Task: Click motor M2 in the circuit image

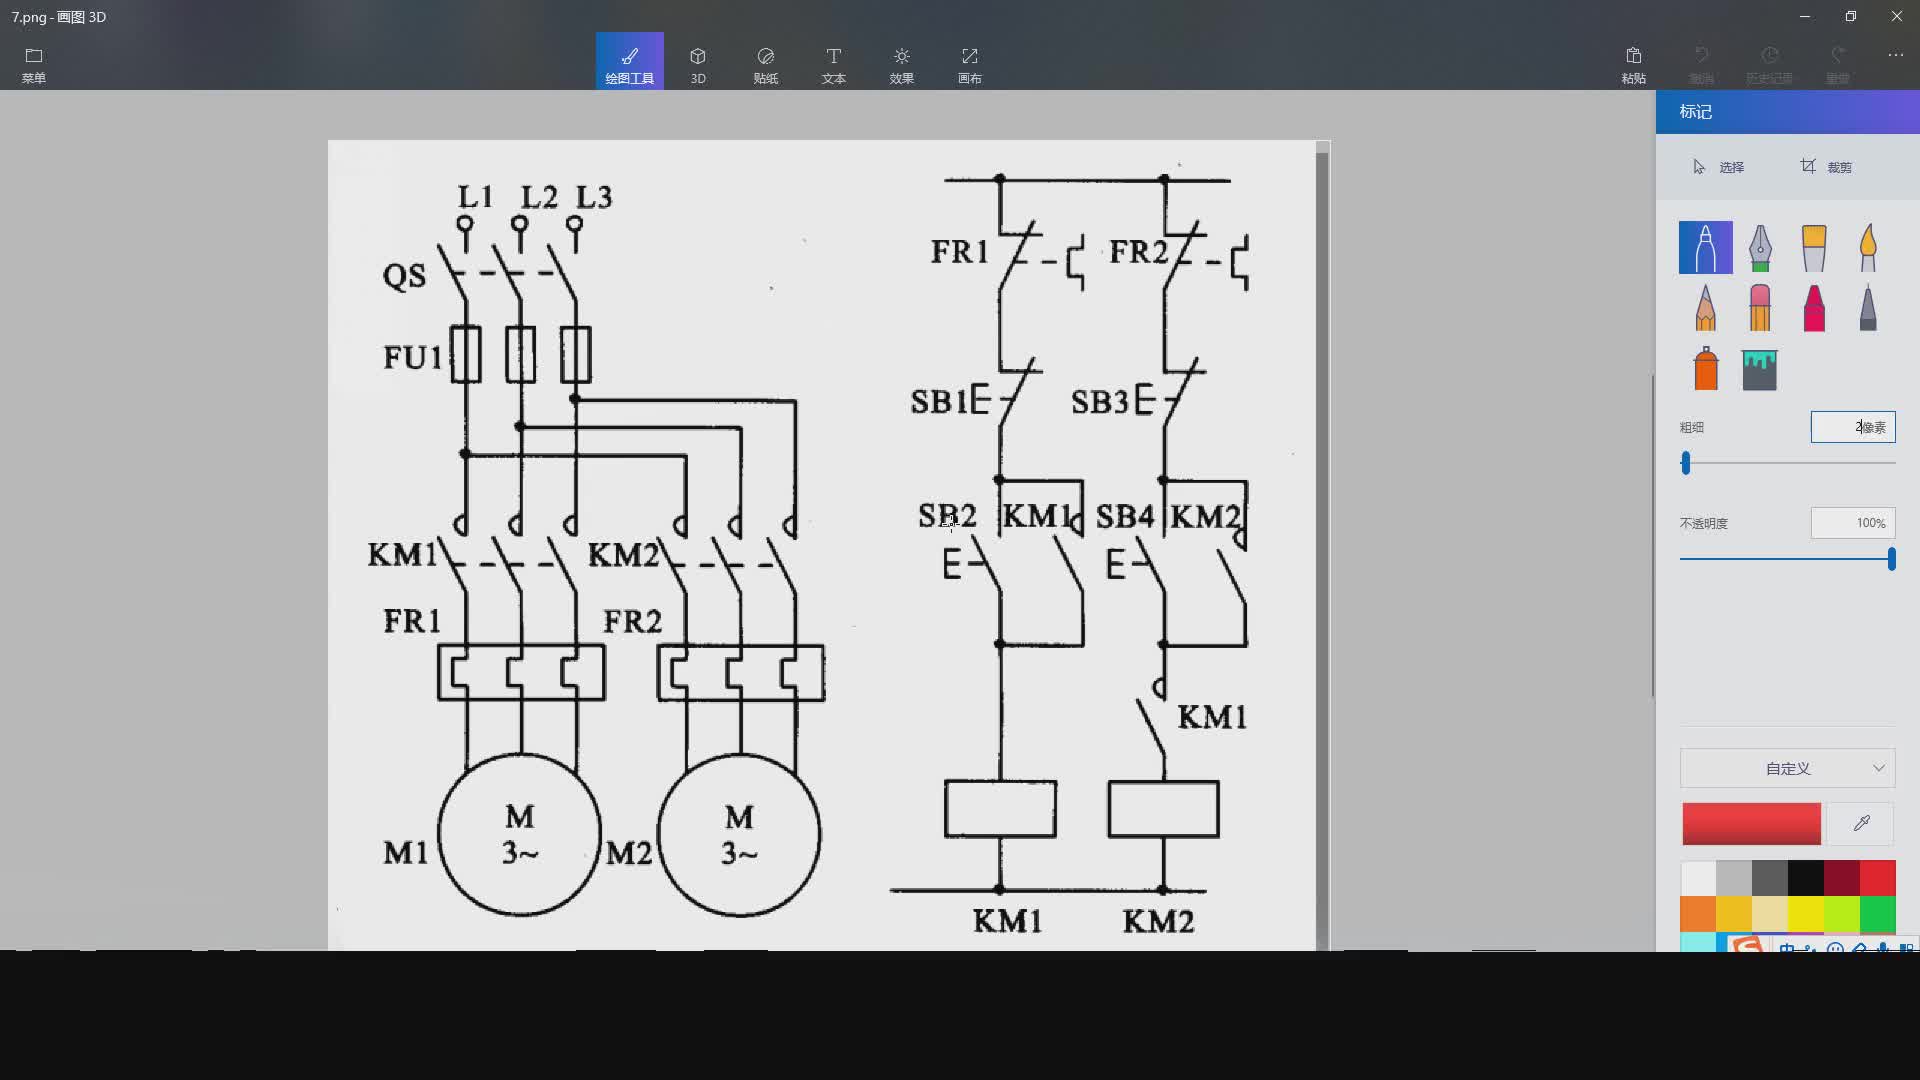Action: (739, 835)
